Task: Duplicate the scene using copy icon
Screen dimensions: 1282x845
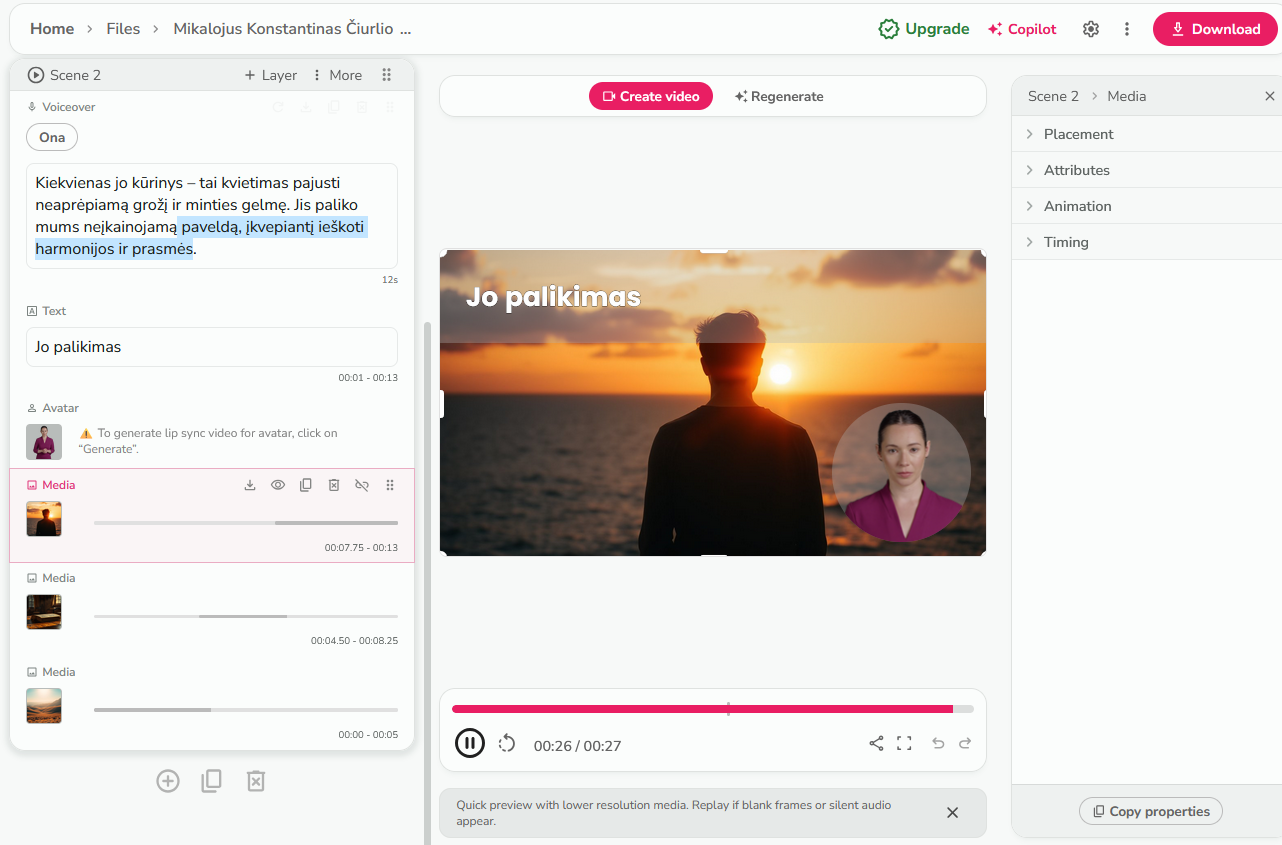Action: click(x=211, y=781)
